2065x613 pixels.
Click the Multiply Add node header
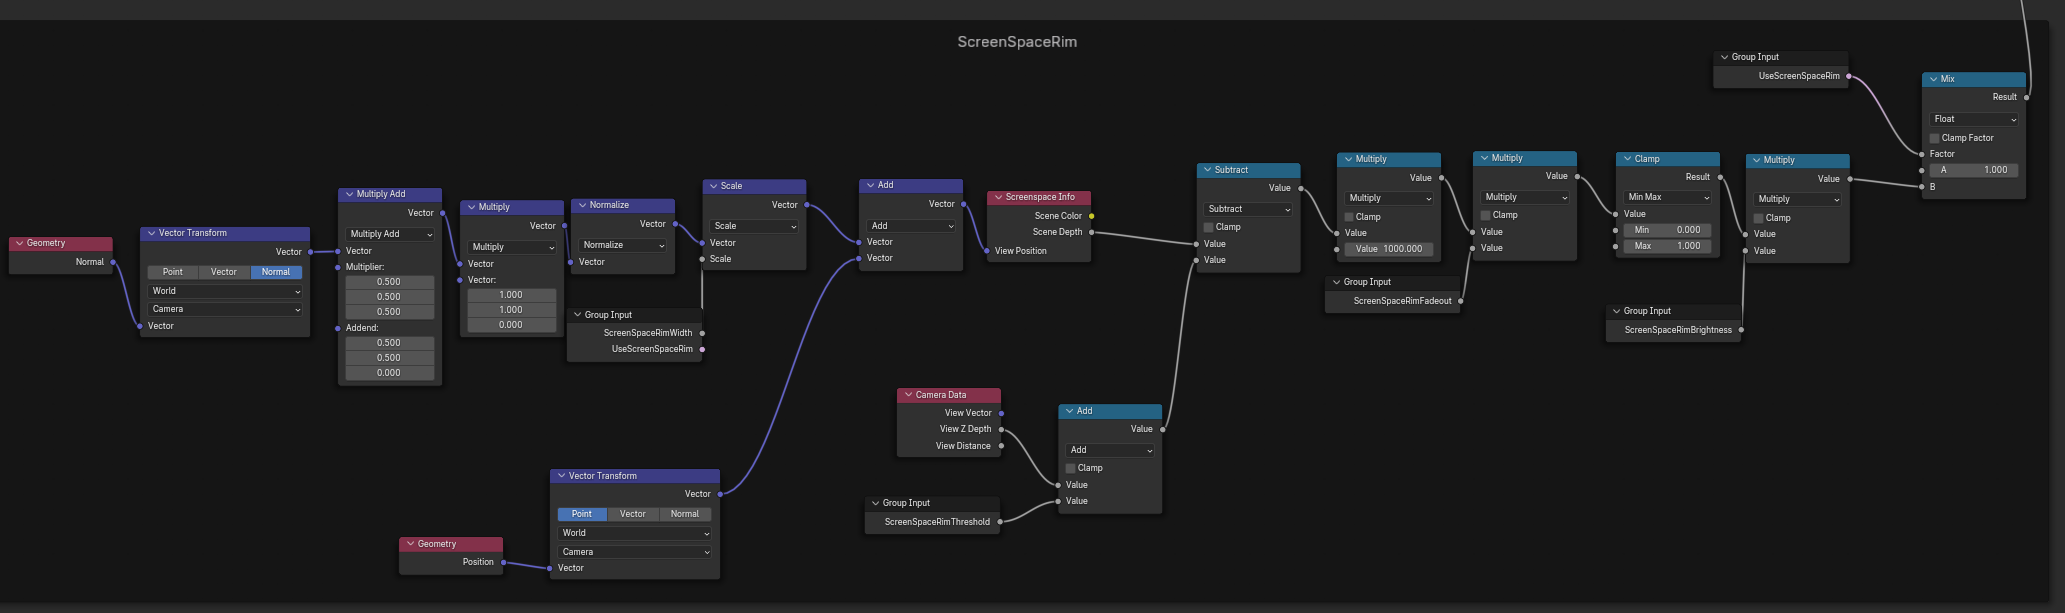[390, 194]
